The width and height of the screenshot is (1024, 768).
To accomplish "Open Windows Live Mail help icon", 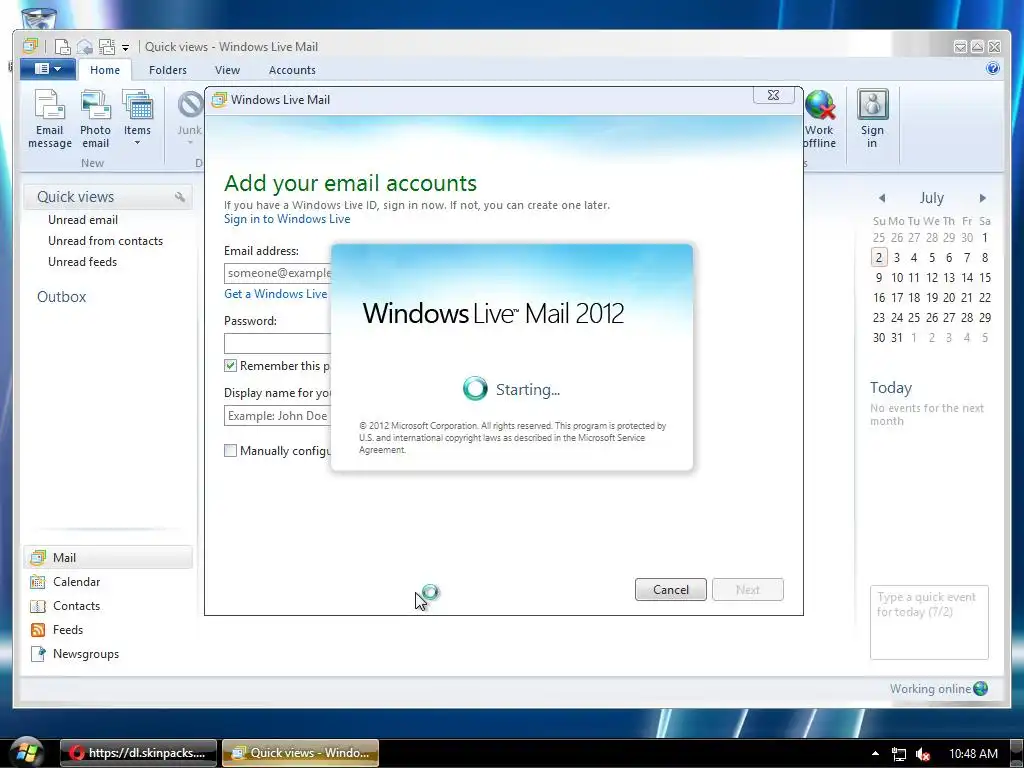I will [993, 69].
